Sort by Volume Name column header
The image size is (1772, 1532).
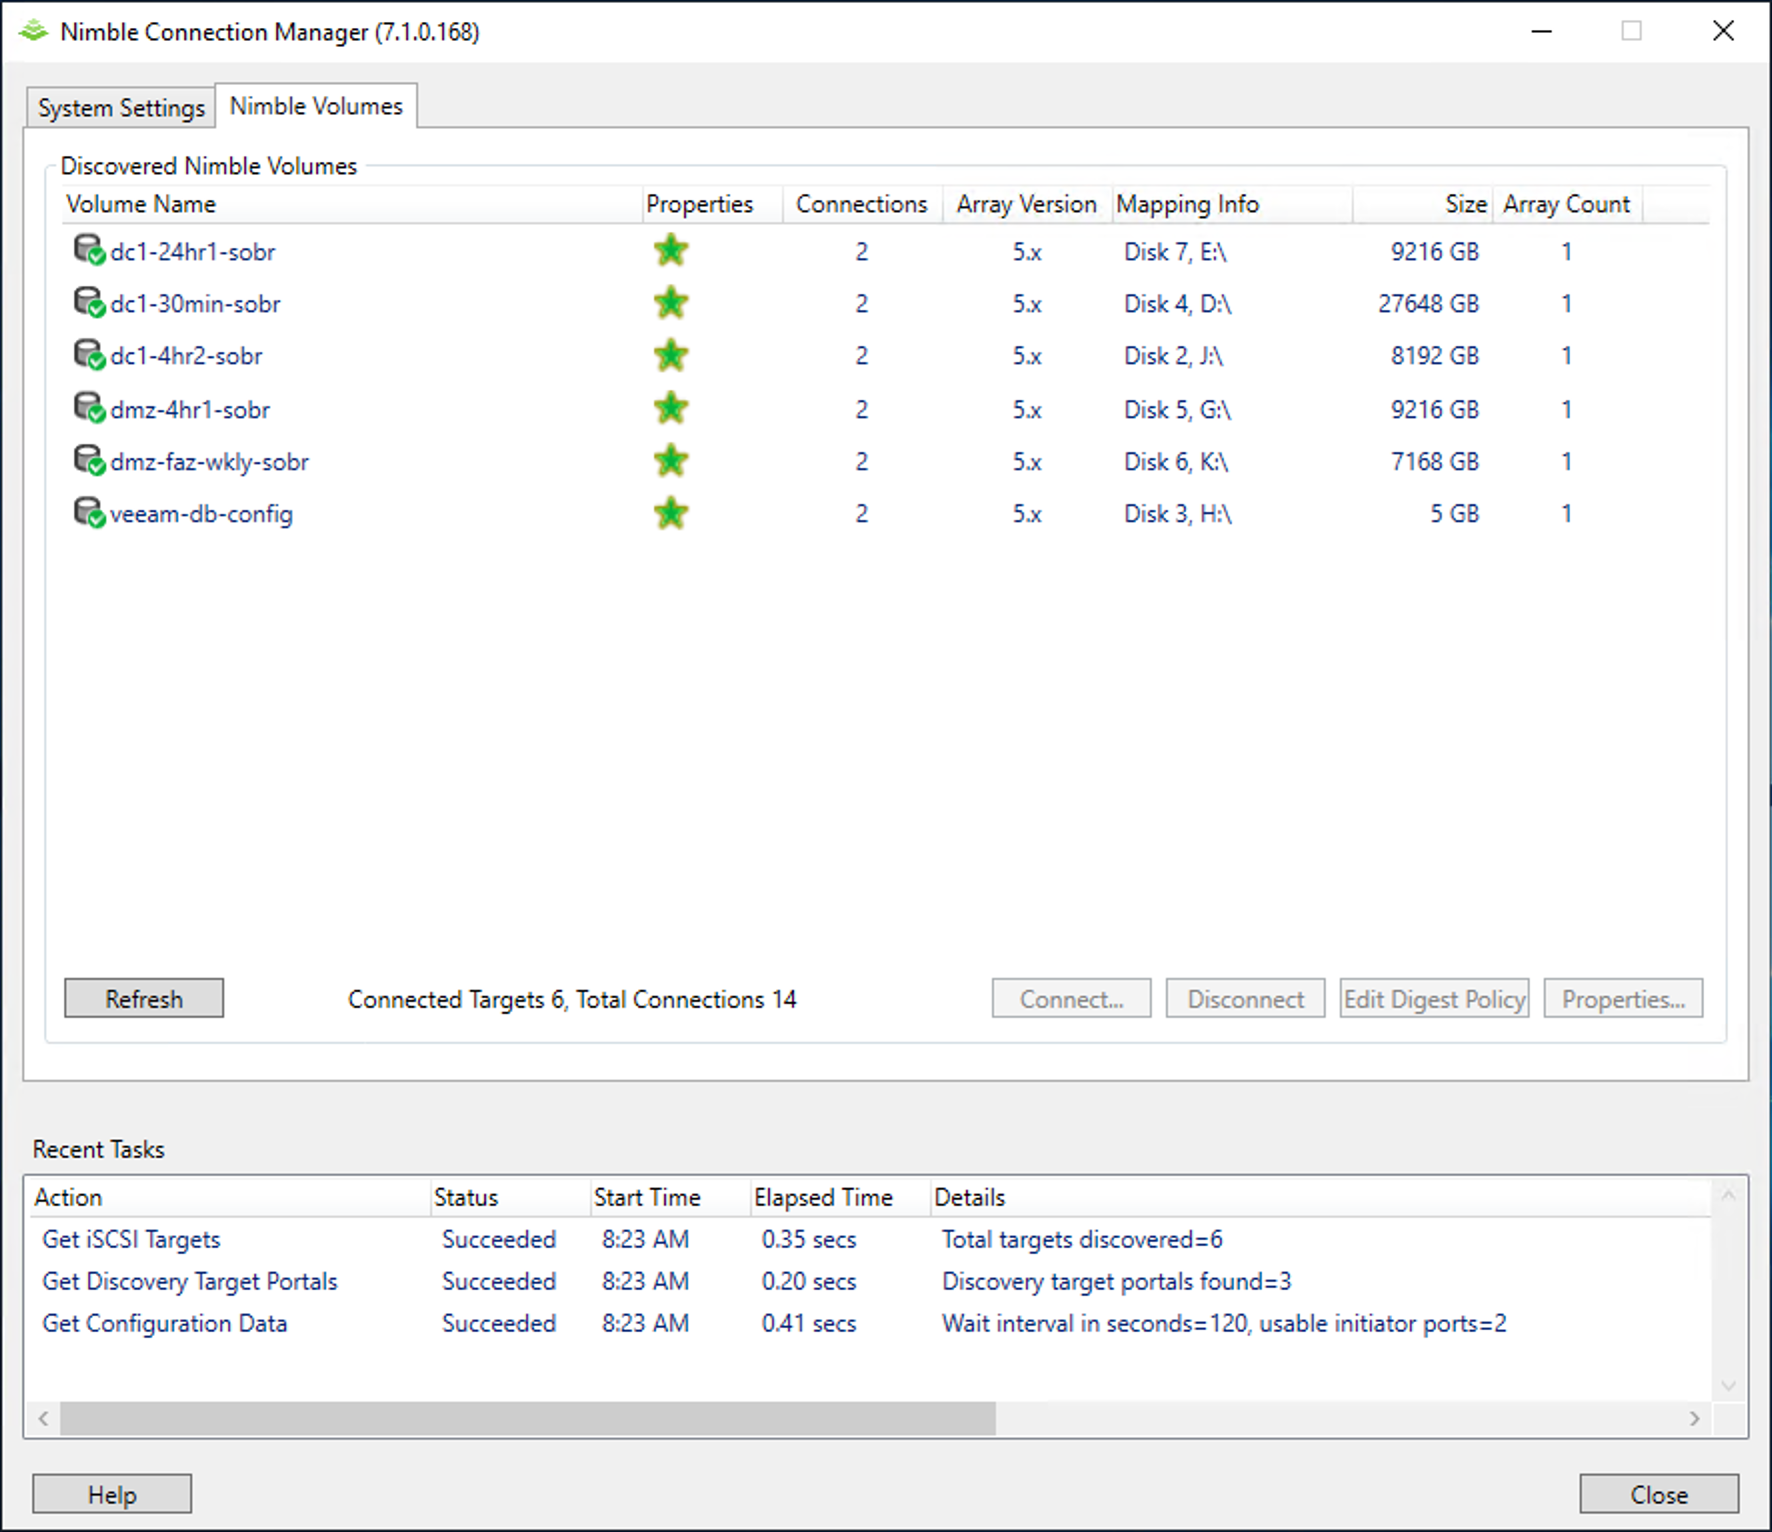352,204
